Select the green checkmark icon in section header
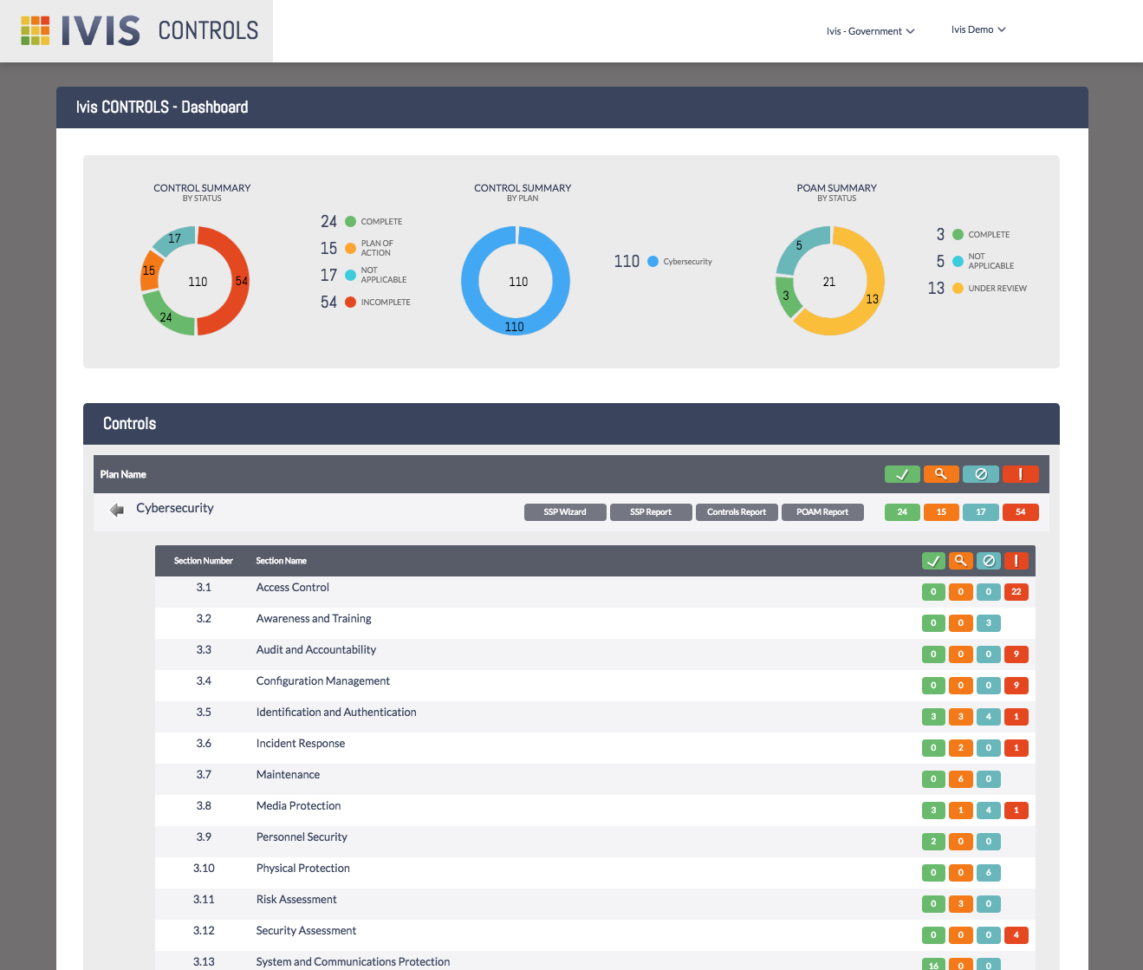 [x=933, y=560]
